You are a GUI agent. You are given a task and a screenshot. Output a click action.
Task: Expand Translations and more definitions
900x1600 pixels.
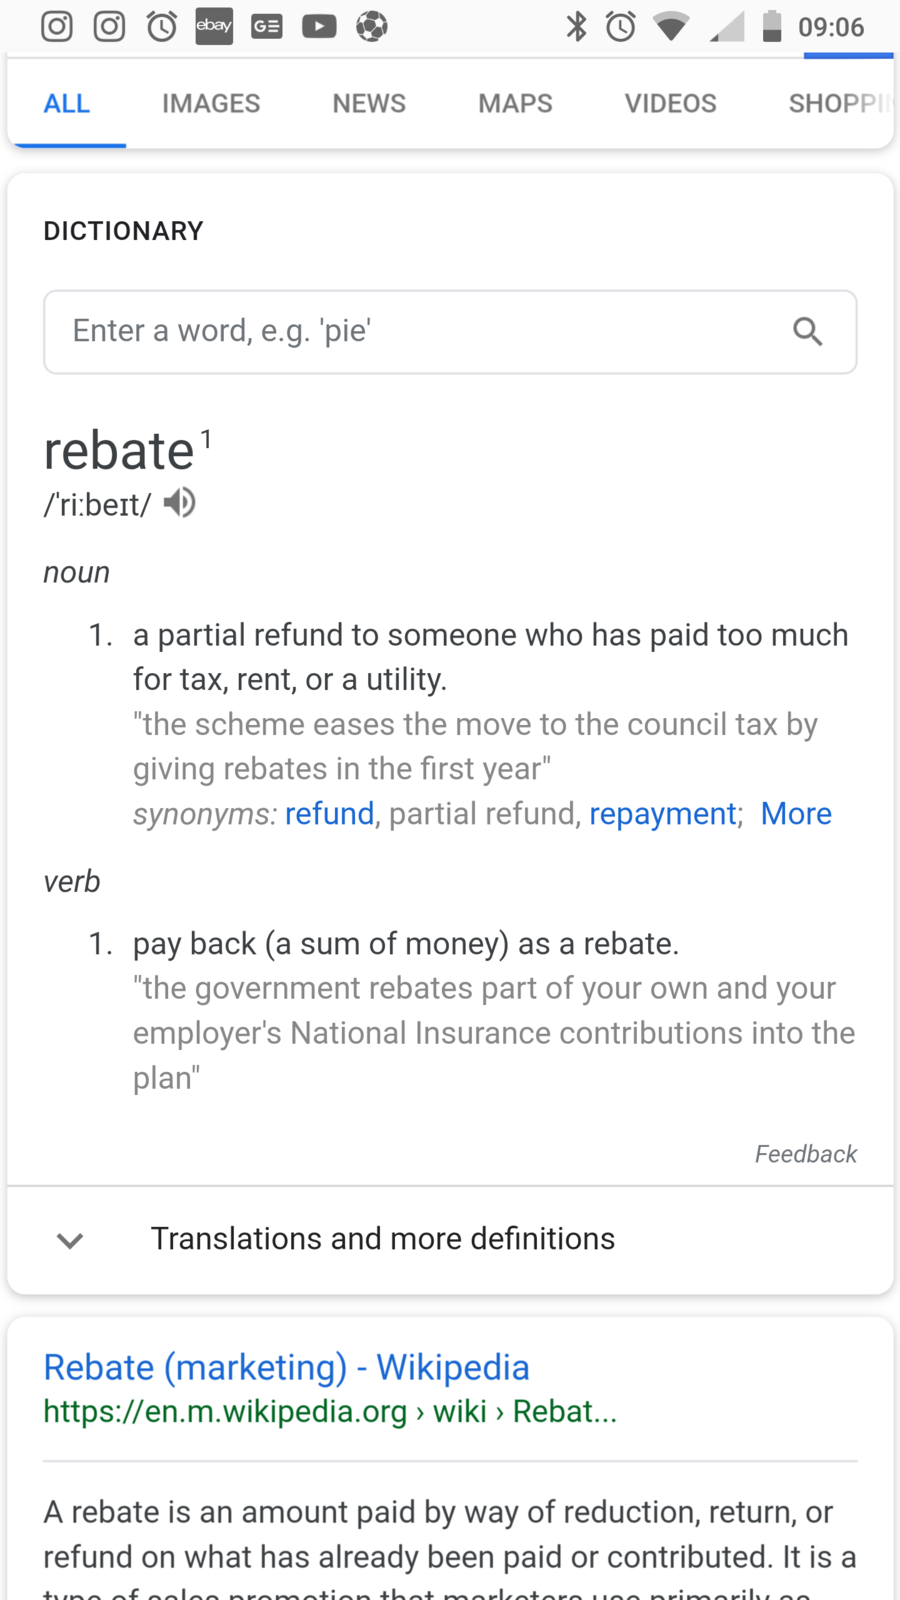coord(383,1239)
